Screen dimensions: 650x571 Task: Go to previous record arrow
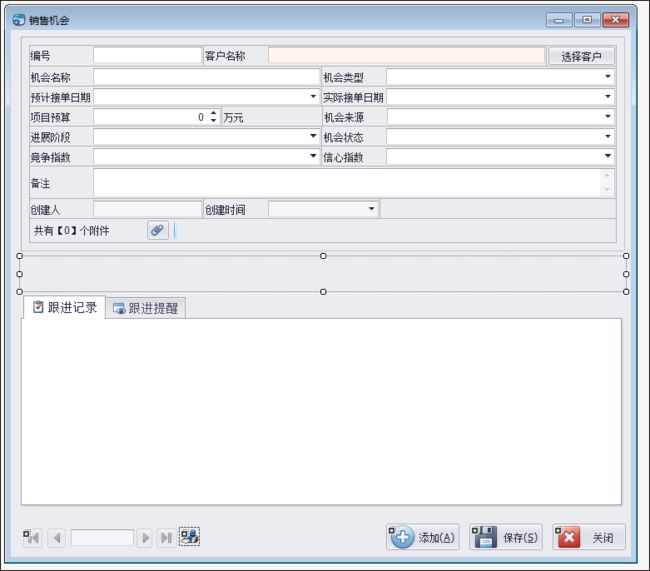(57, 538)
